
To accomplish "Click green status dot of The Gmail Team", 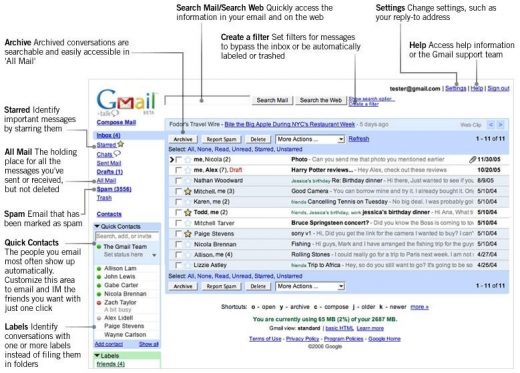I will 99,247.
